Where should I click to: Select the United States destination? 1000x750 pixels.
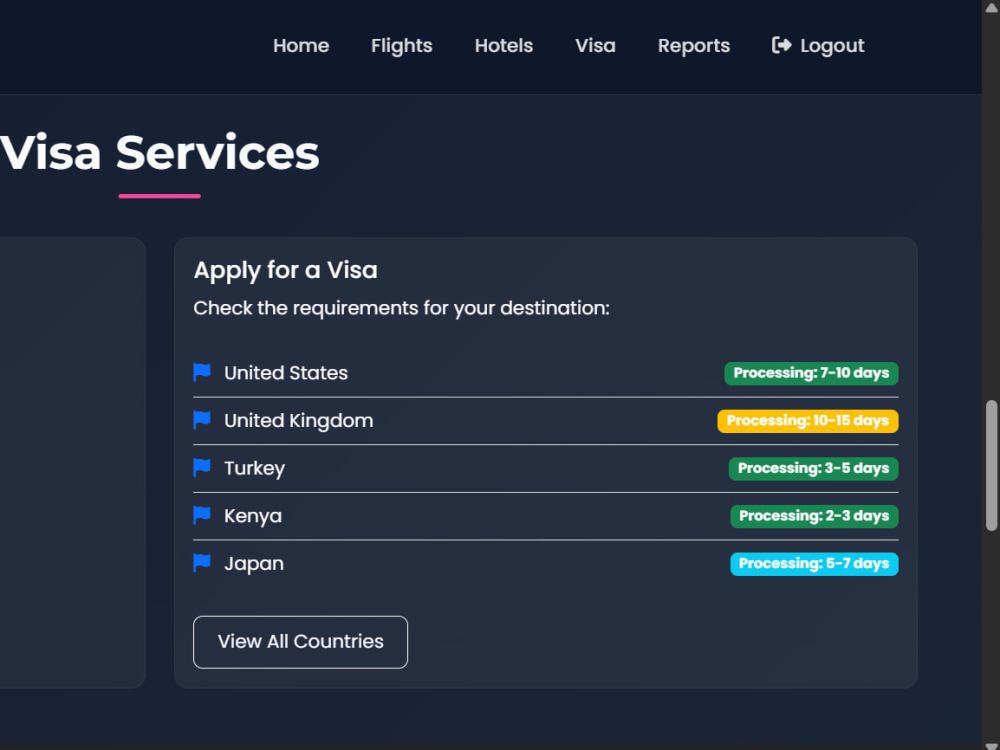pos(286,373)
